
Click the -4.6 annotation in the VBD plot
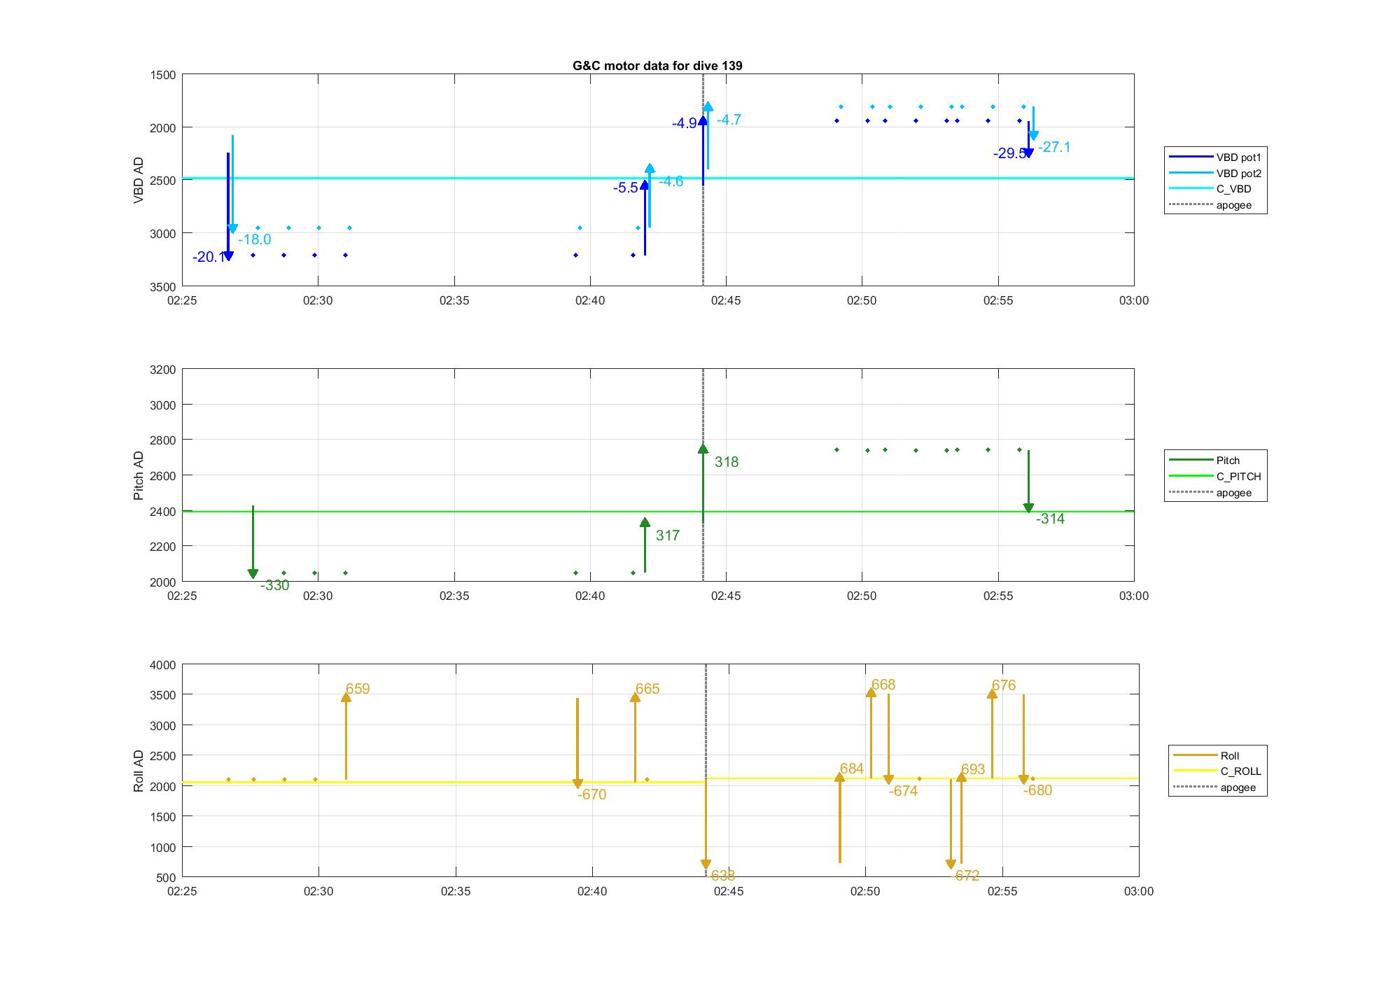(x=671, y=181)
